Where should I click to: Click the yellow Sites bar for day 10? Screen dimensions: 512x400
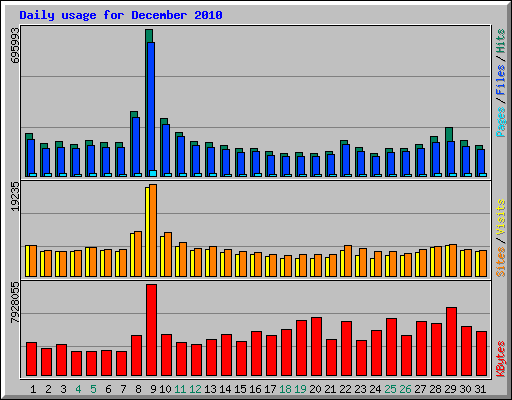162,256
